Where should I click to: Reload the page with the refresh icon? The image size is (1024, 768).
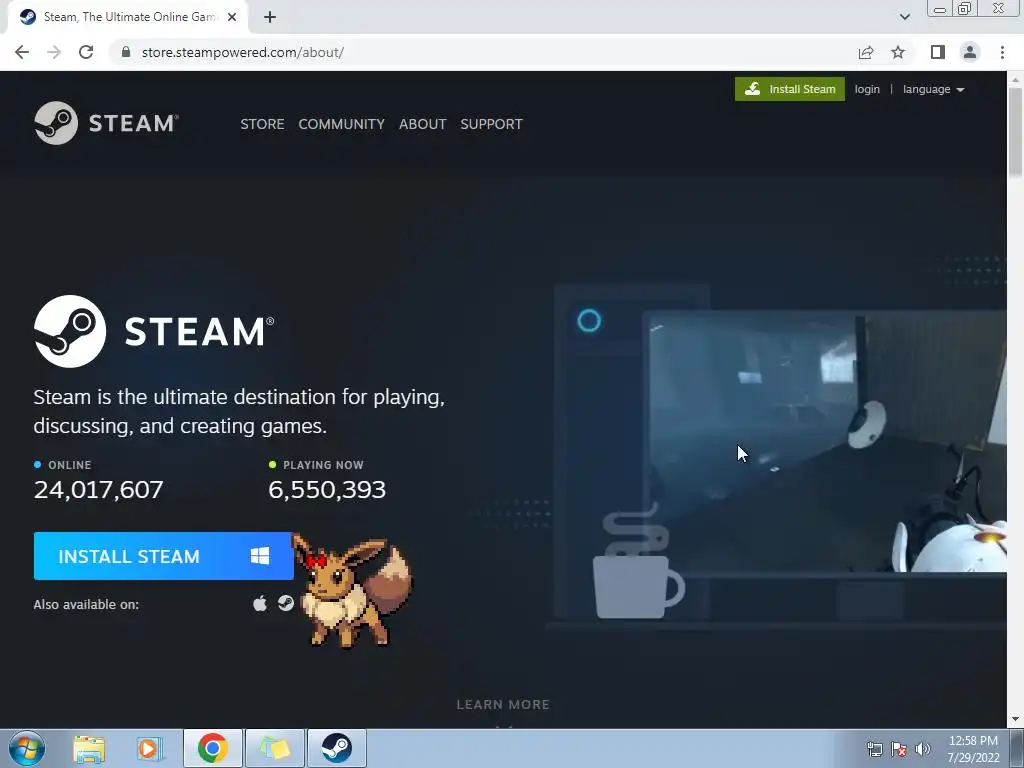click(x=86, y=52)
